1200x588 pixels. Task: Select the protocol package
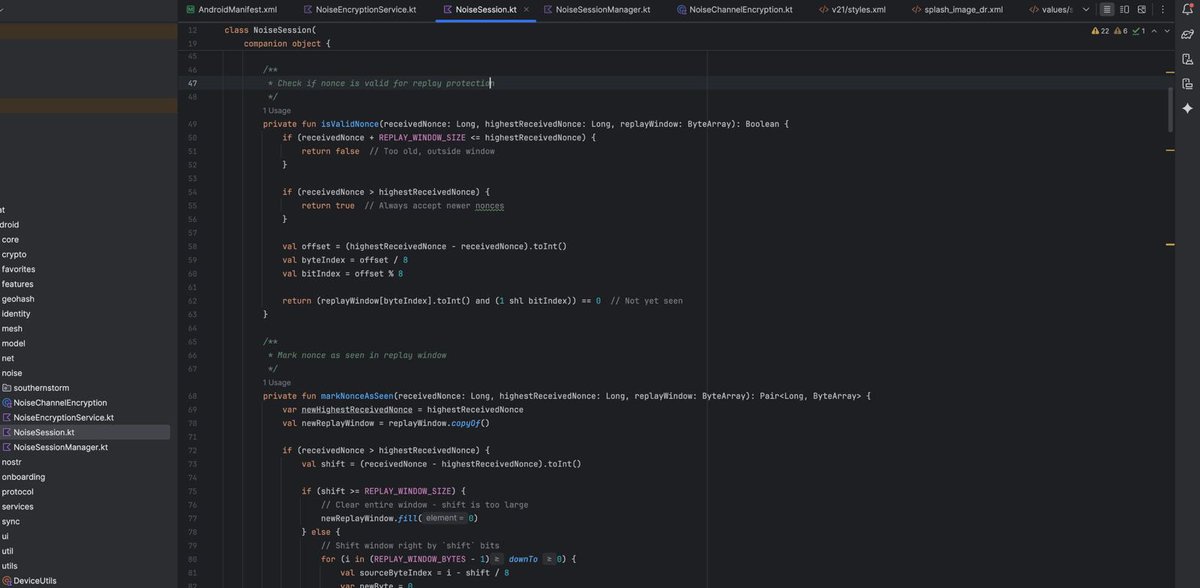(x=18, y=492)
